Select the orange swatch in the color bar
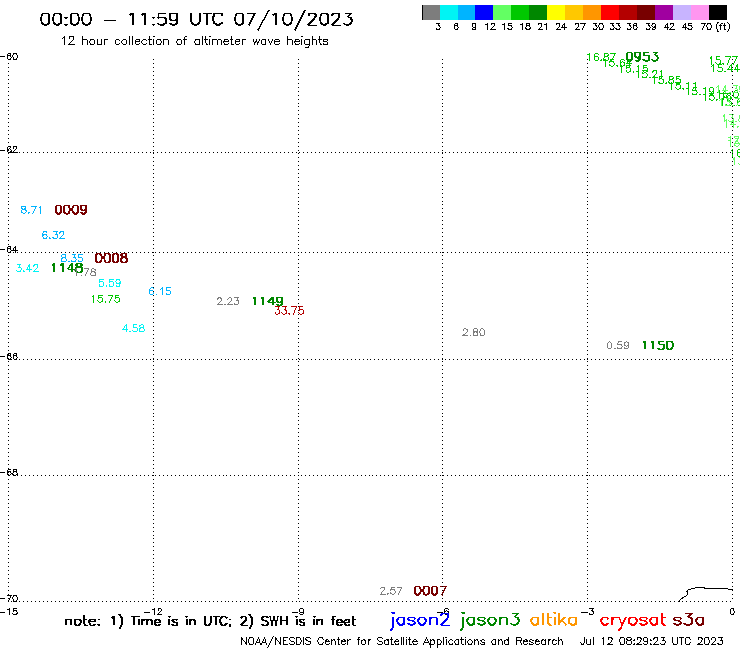This screenshot has width=740, height=650. (x=592, y=12)
